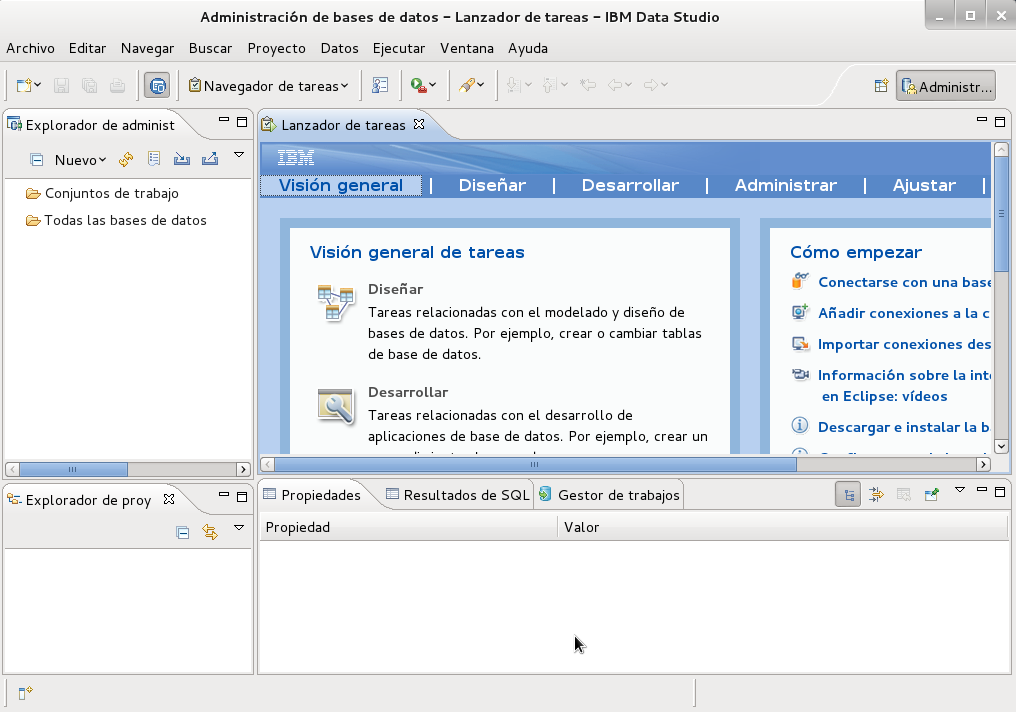Screen dimensions: 1016x712
Task: Open Descargar e instalar la b link
Action: [x=904, y=428]
